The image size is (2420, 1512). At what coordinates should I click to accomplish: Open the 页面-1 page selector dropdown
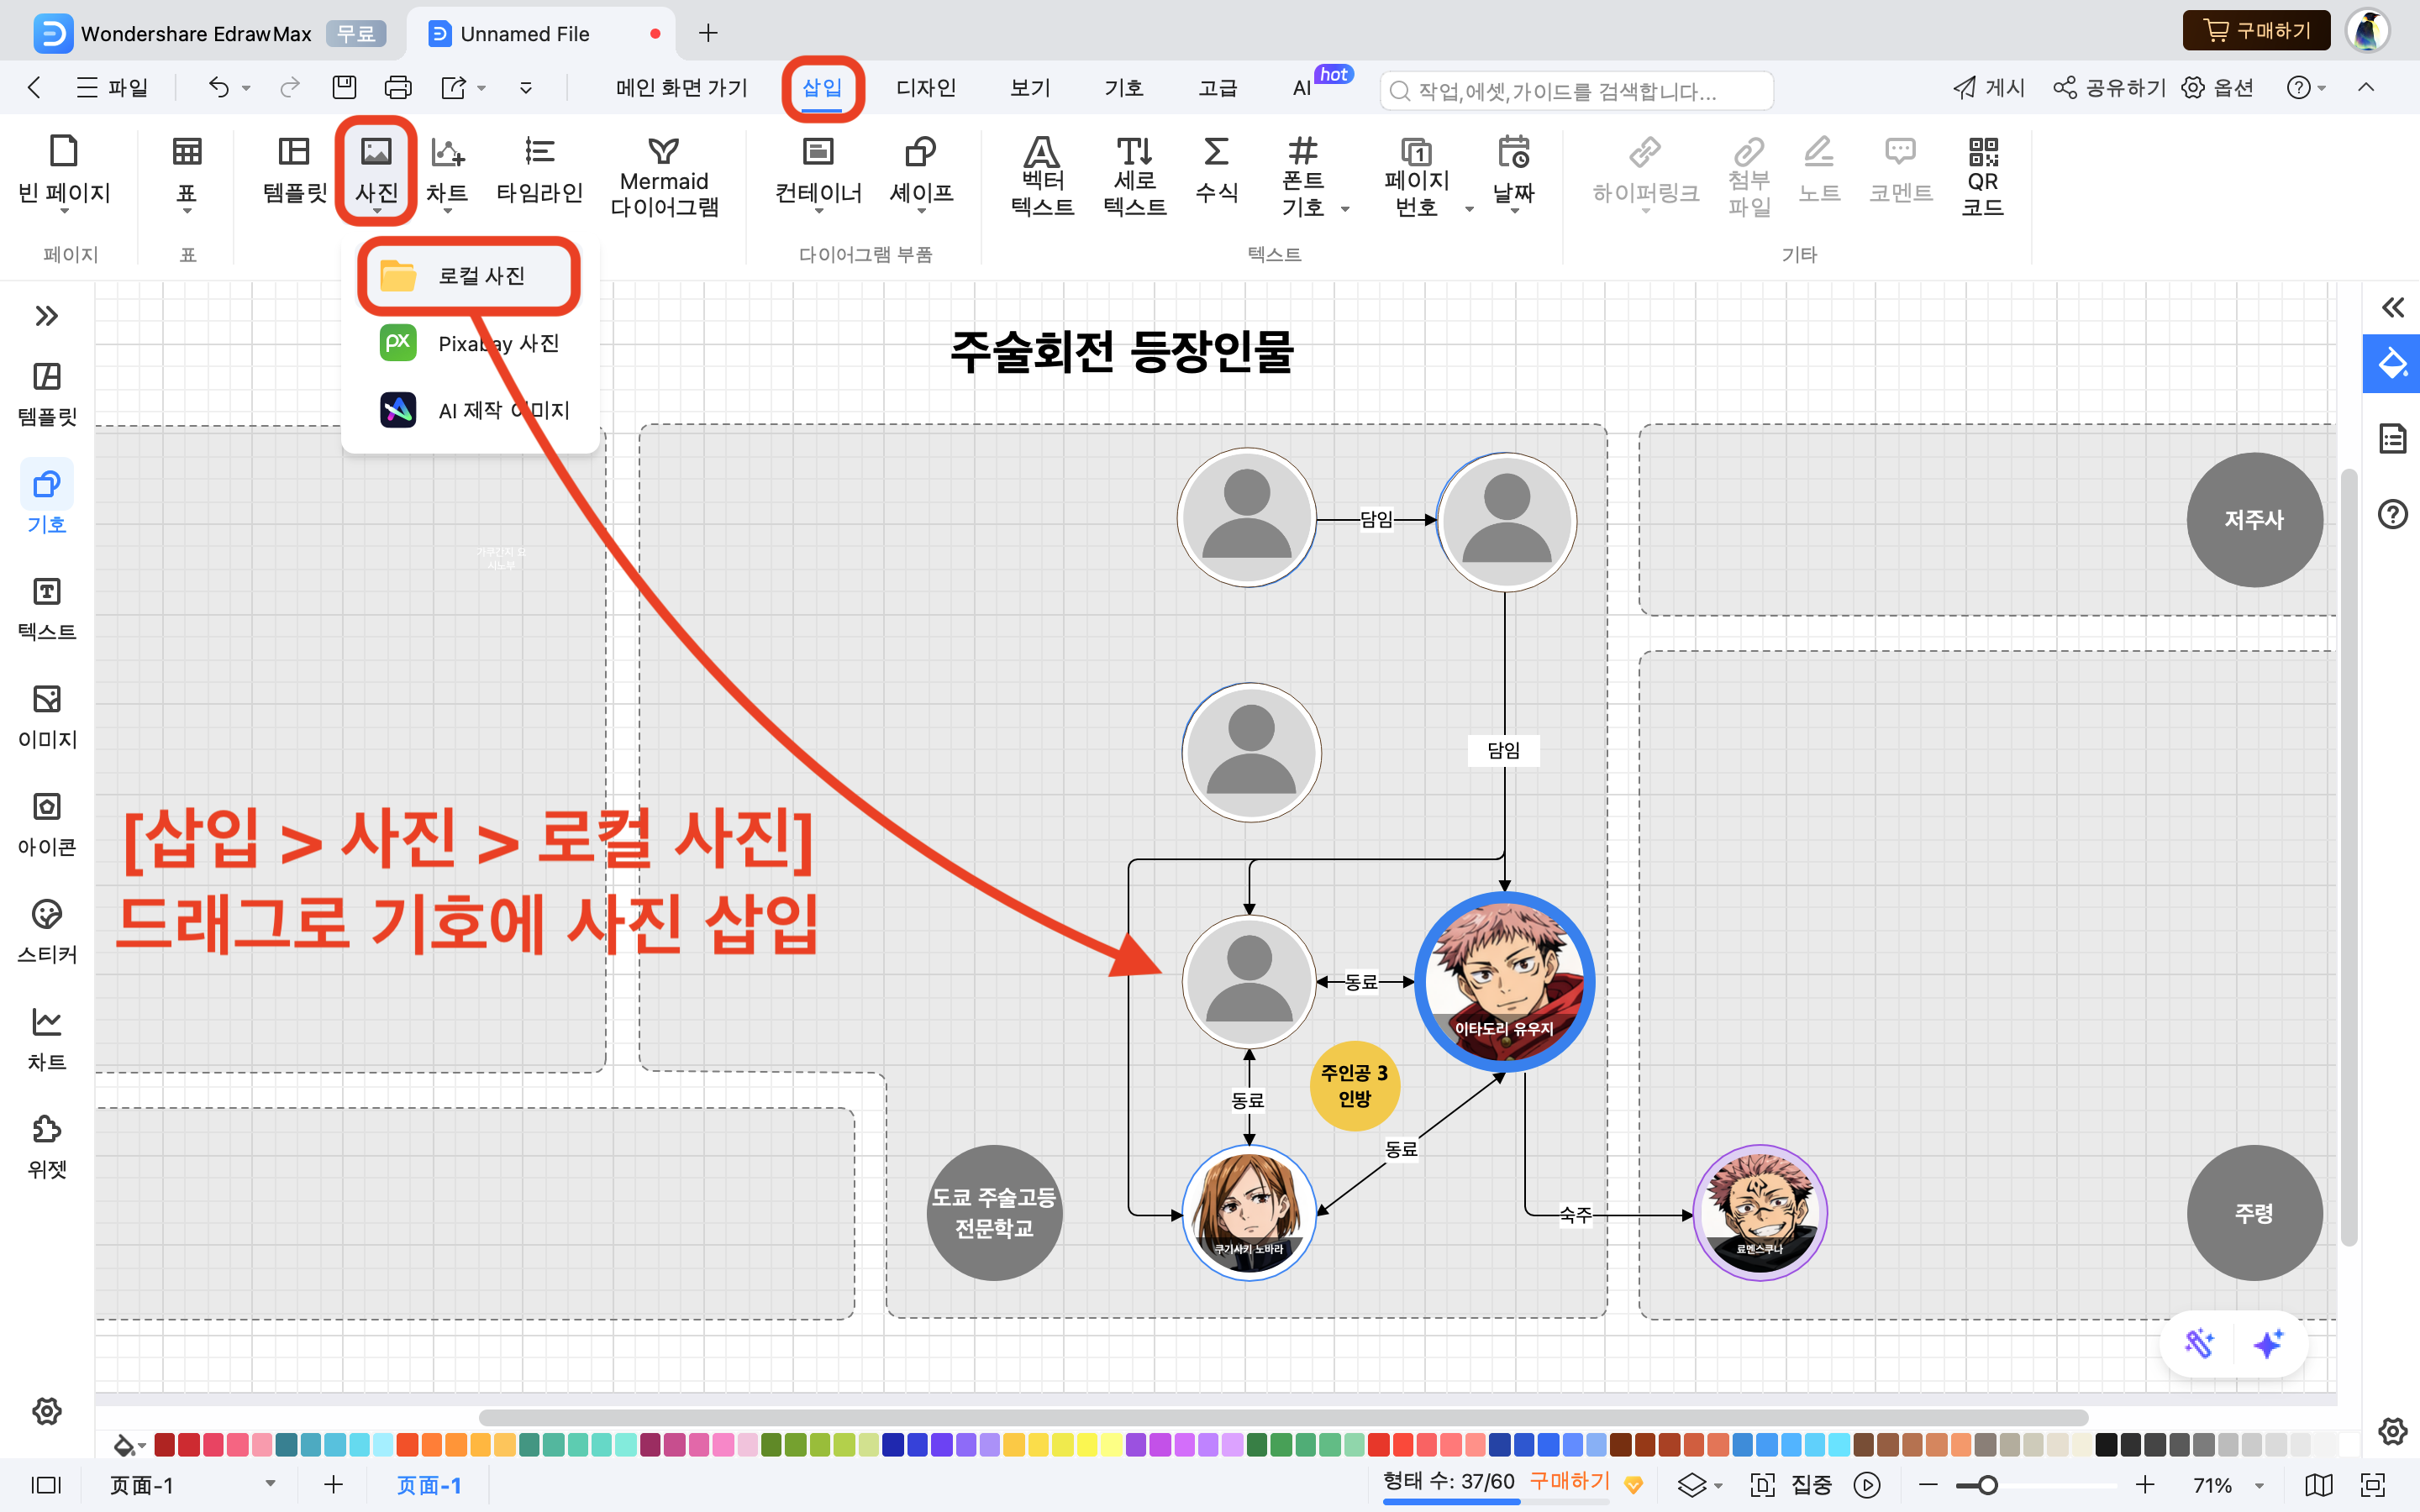pyautogui.click(x=270, y=1484)
